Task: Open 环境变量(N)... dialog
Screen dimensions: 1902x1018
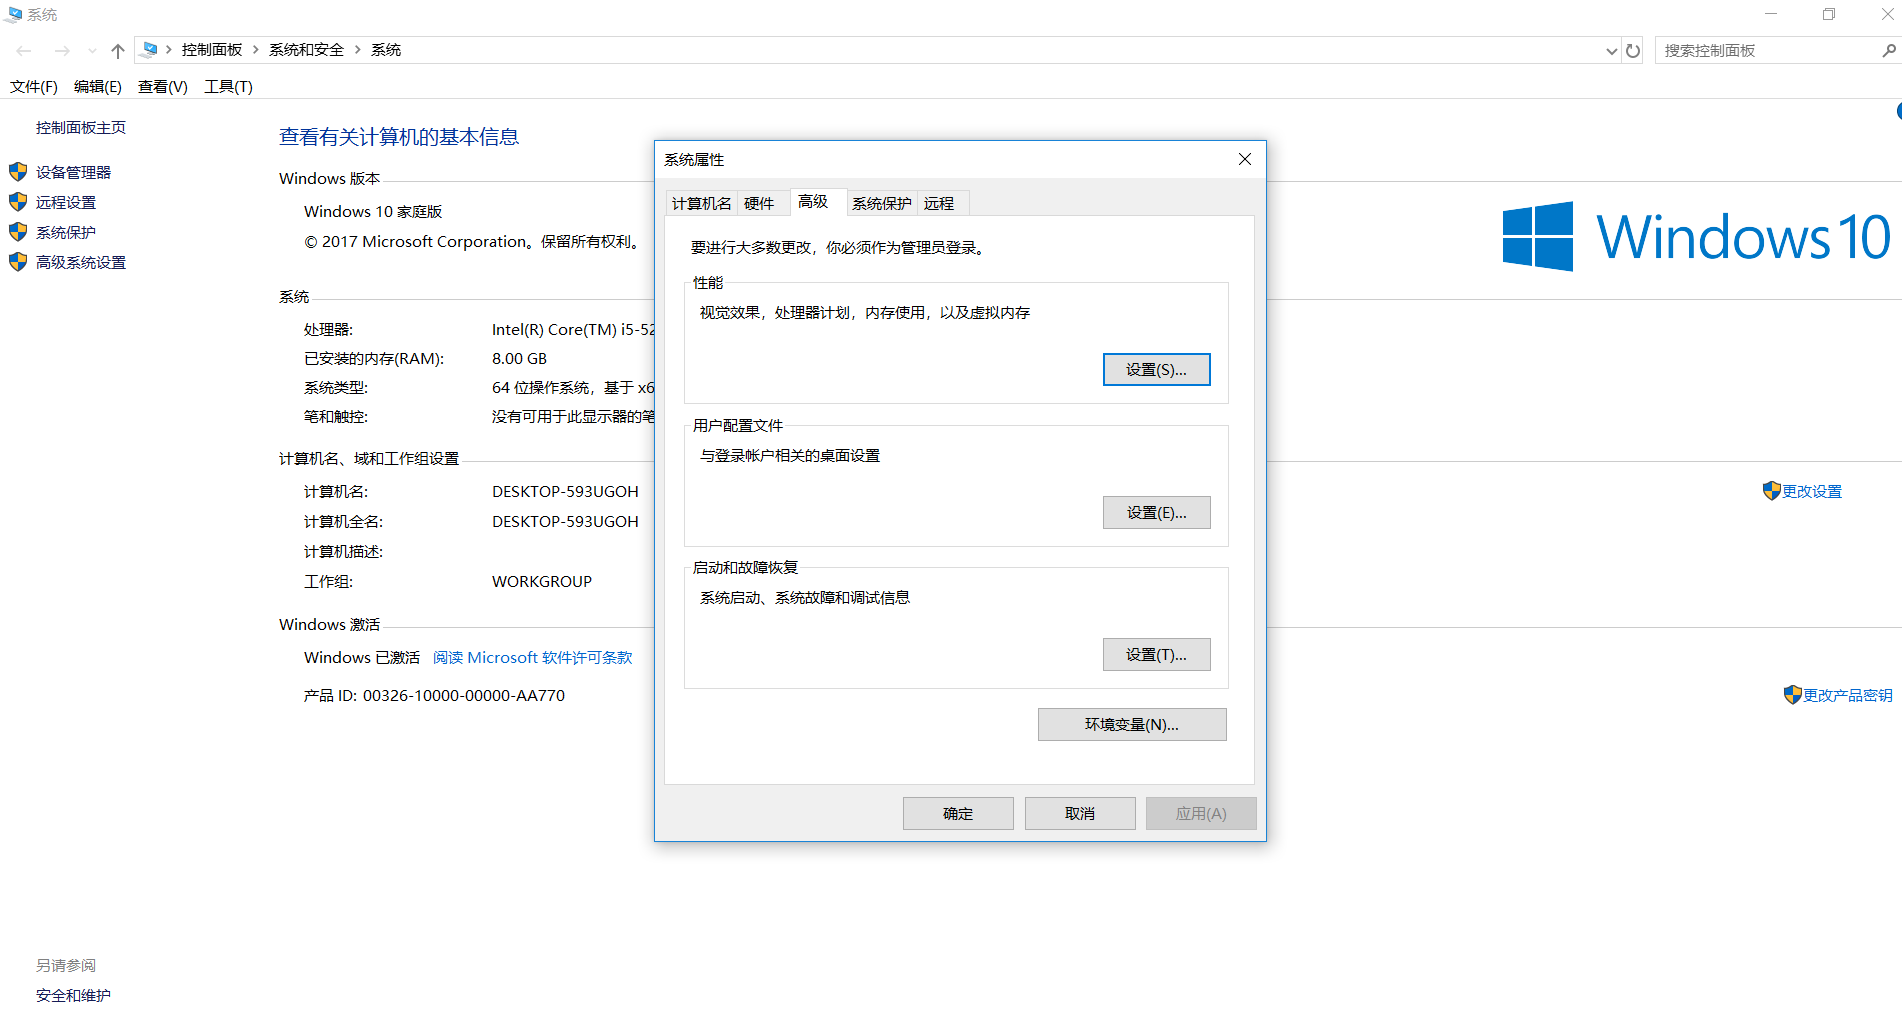Action: coord(1132,724)
